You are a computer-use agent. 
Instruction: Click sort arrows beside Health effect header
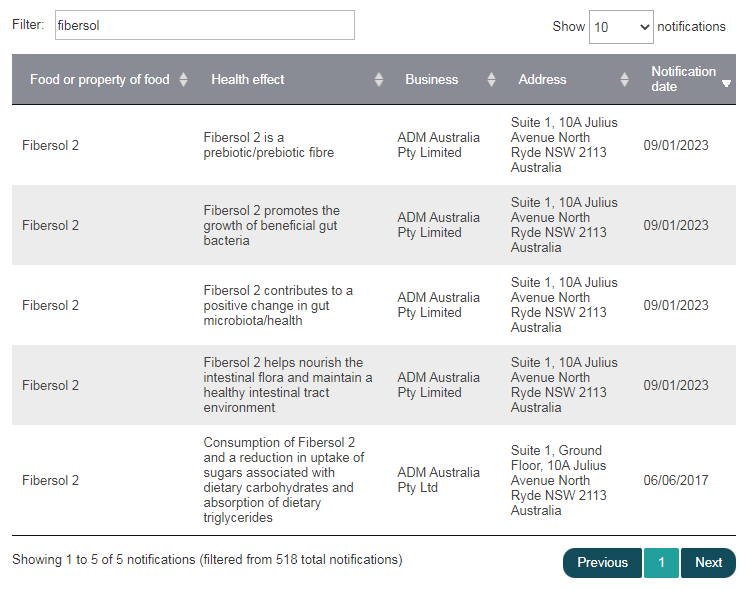379,80
